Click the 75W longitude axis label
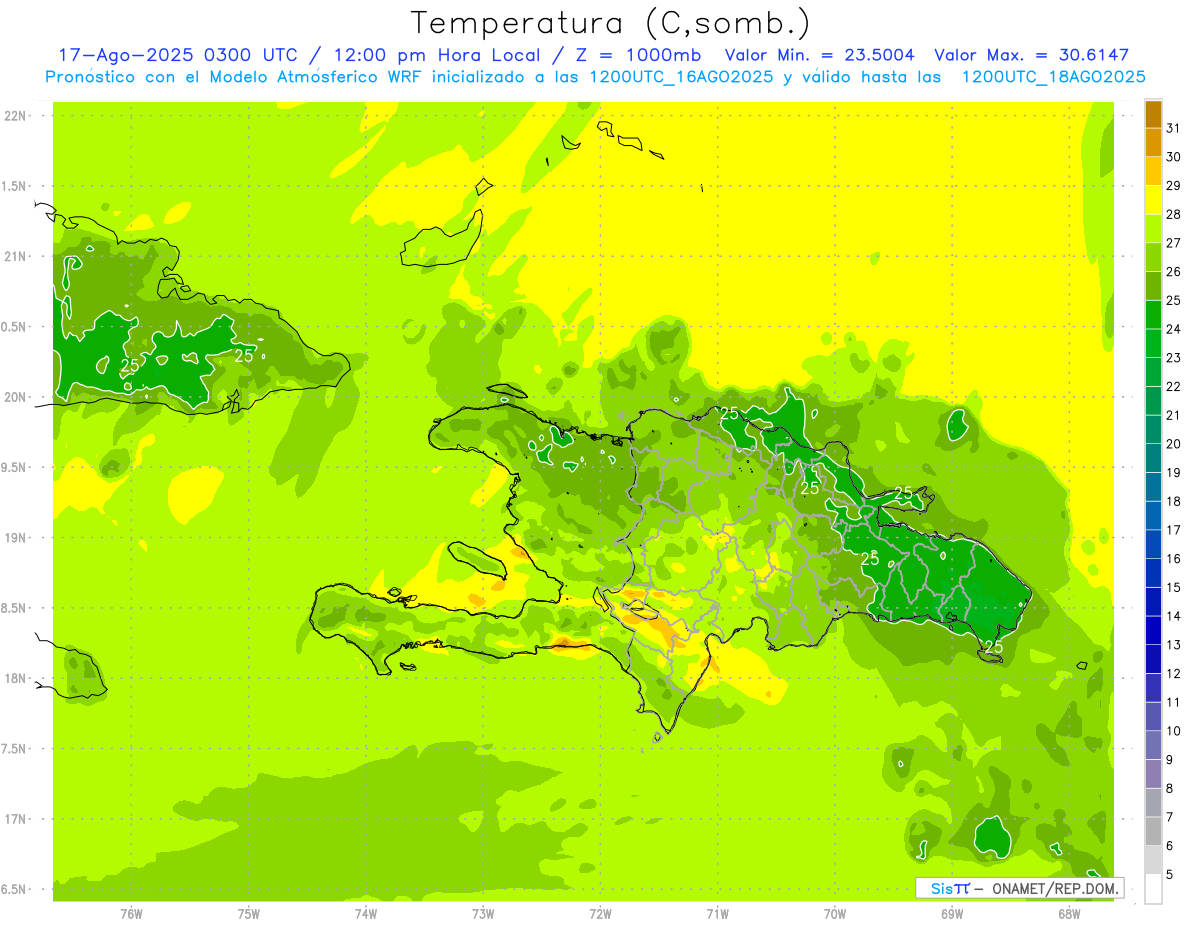Image resolution: width=1200 pixels, height=927 pixels. pyautogui.click(x=249, y=913)
